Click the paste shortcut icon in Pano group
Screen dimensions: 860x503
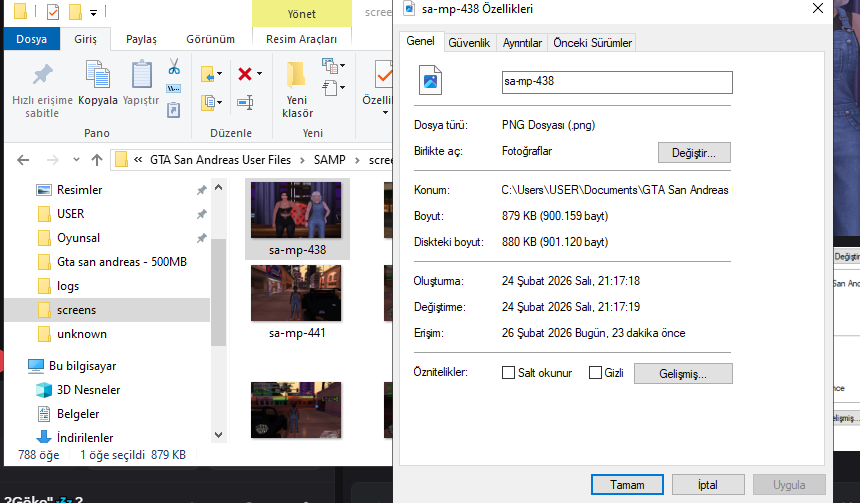click(x=173, y=110)
